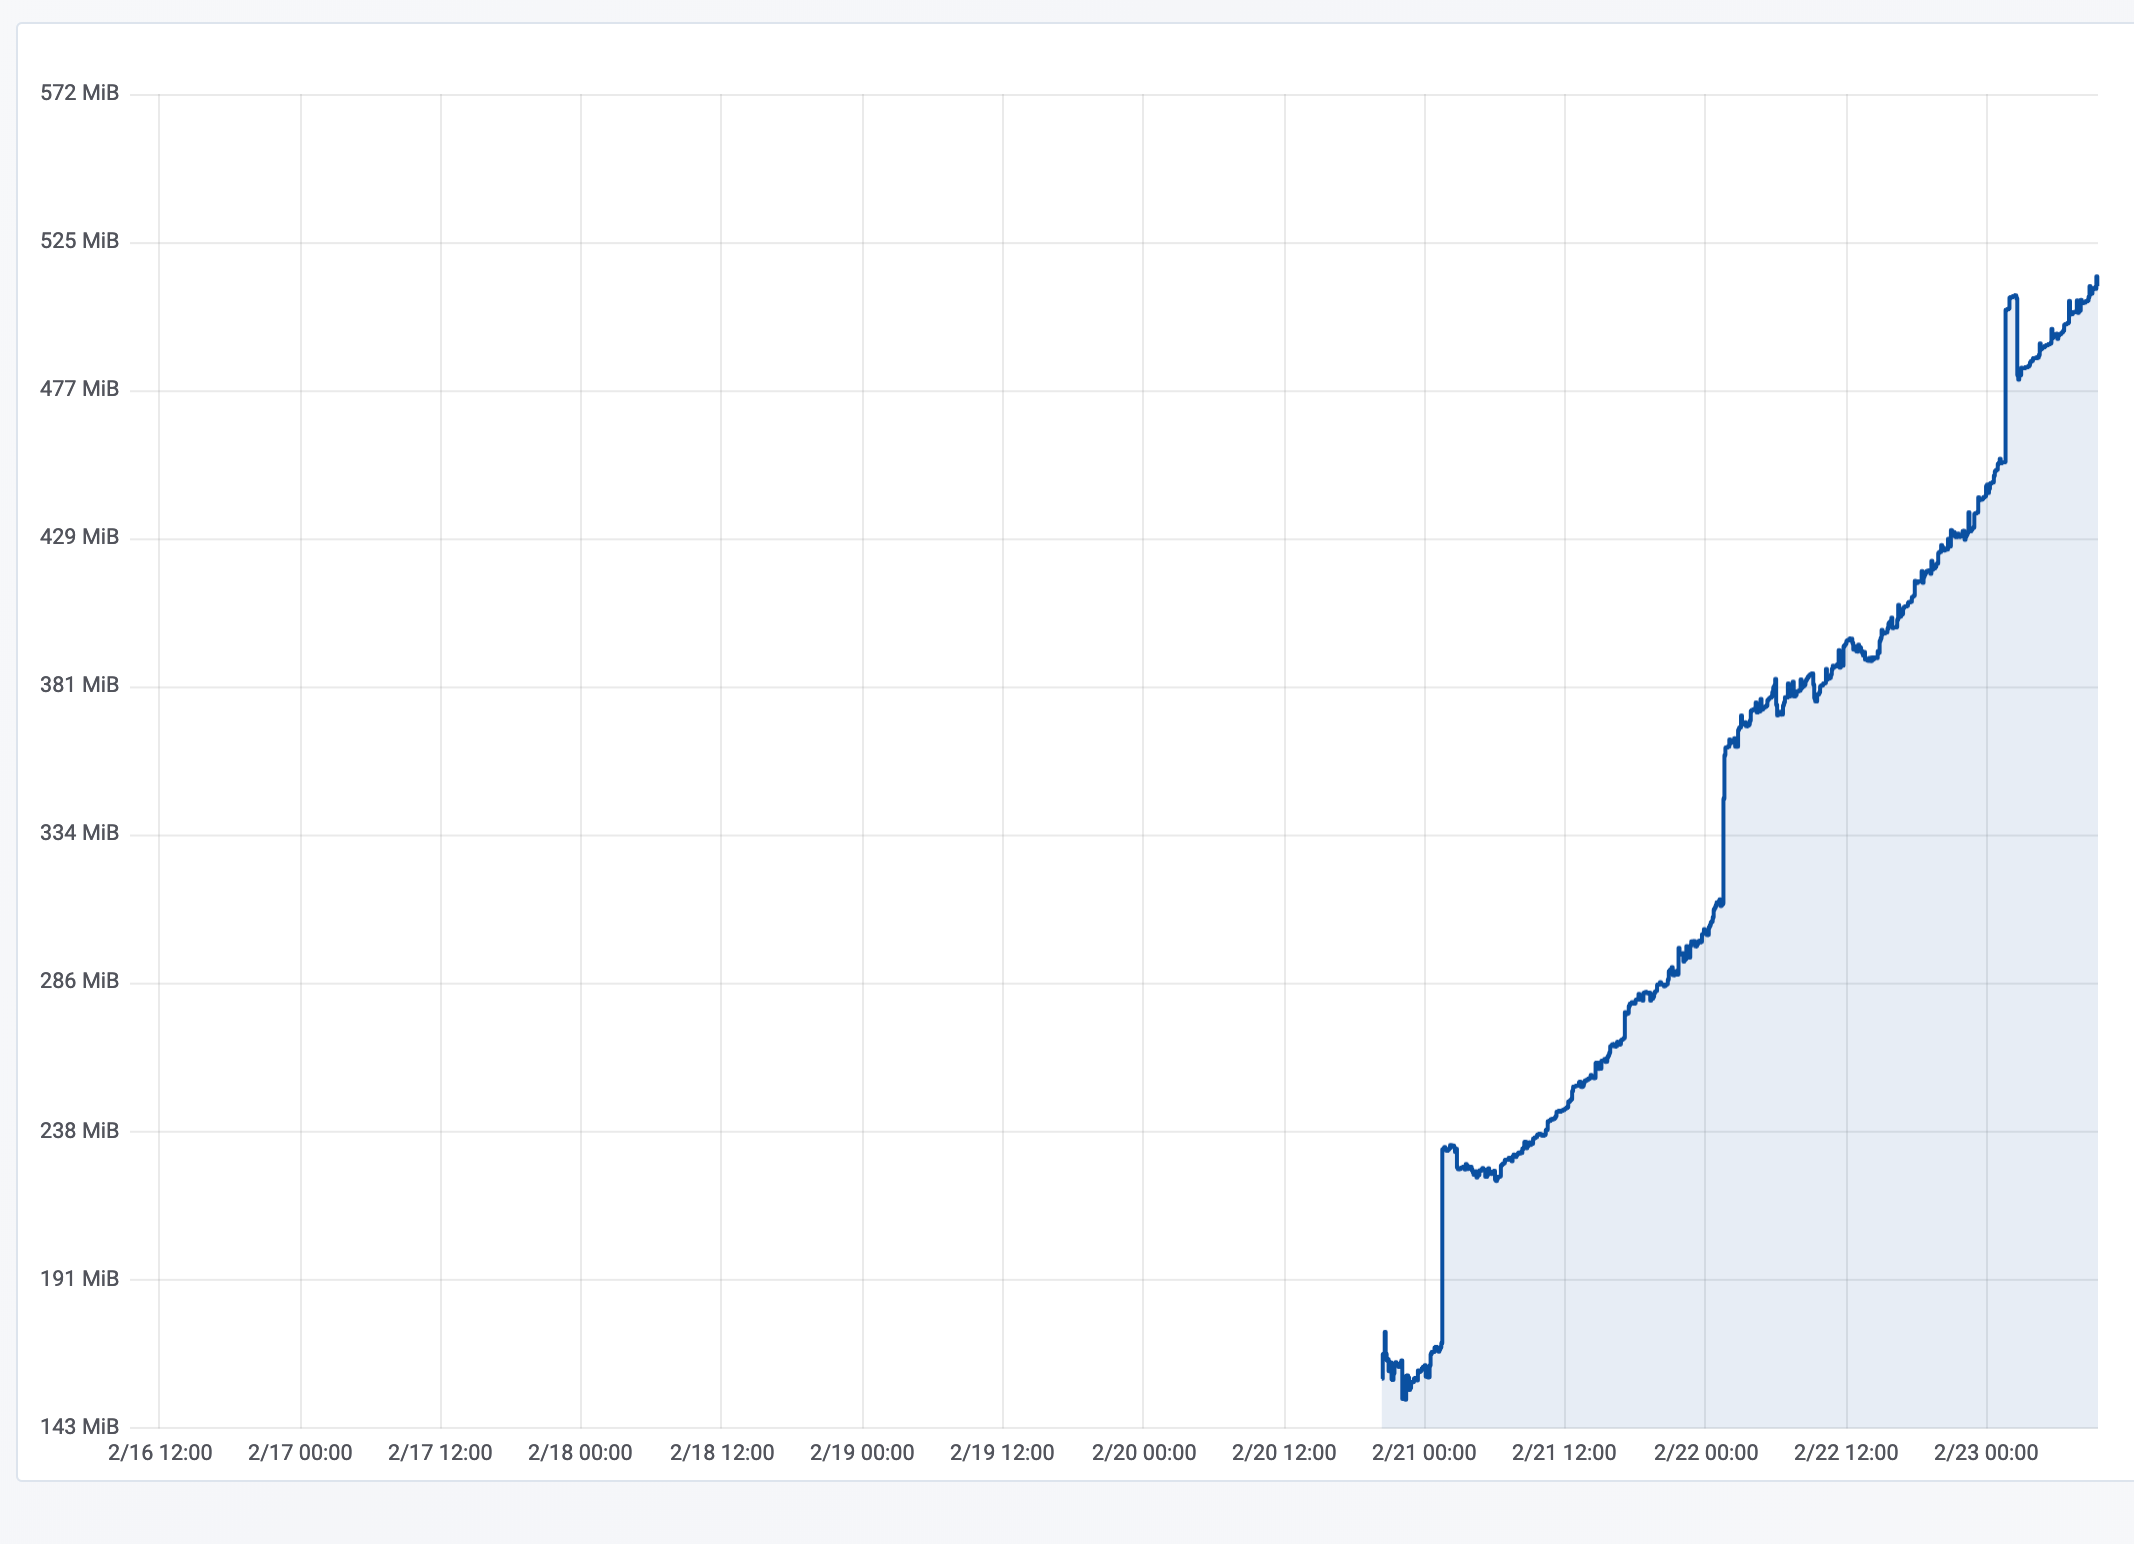Click the 572 MiB y-axis label
This screenshot has height=1544, width=2134.
tap(79, 93)
